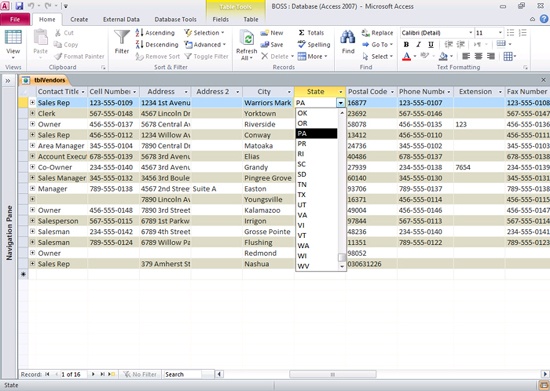This screenshot has height=391, width=550.
Task: Click the horizontal scrollbar thumb
Action: tap(333, 374)
